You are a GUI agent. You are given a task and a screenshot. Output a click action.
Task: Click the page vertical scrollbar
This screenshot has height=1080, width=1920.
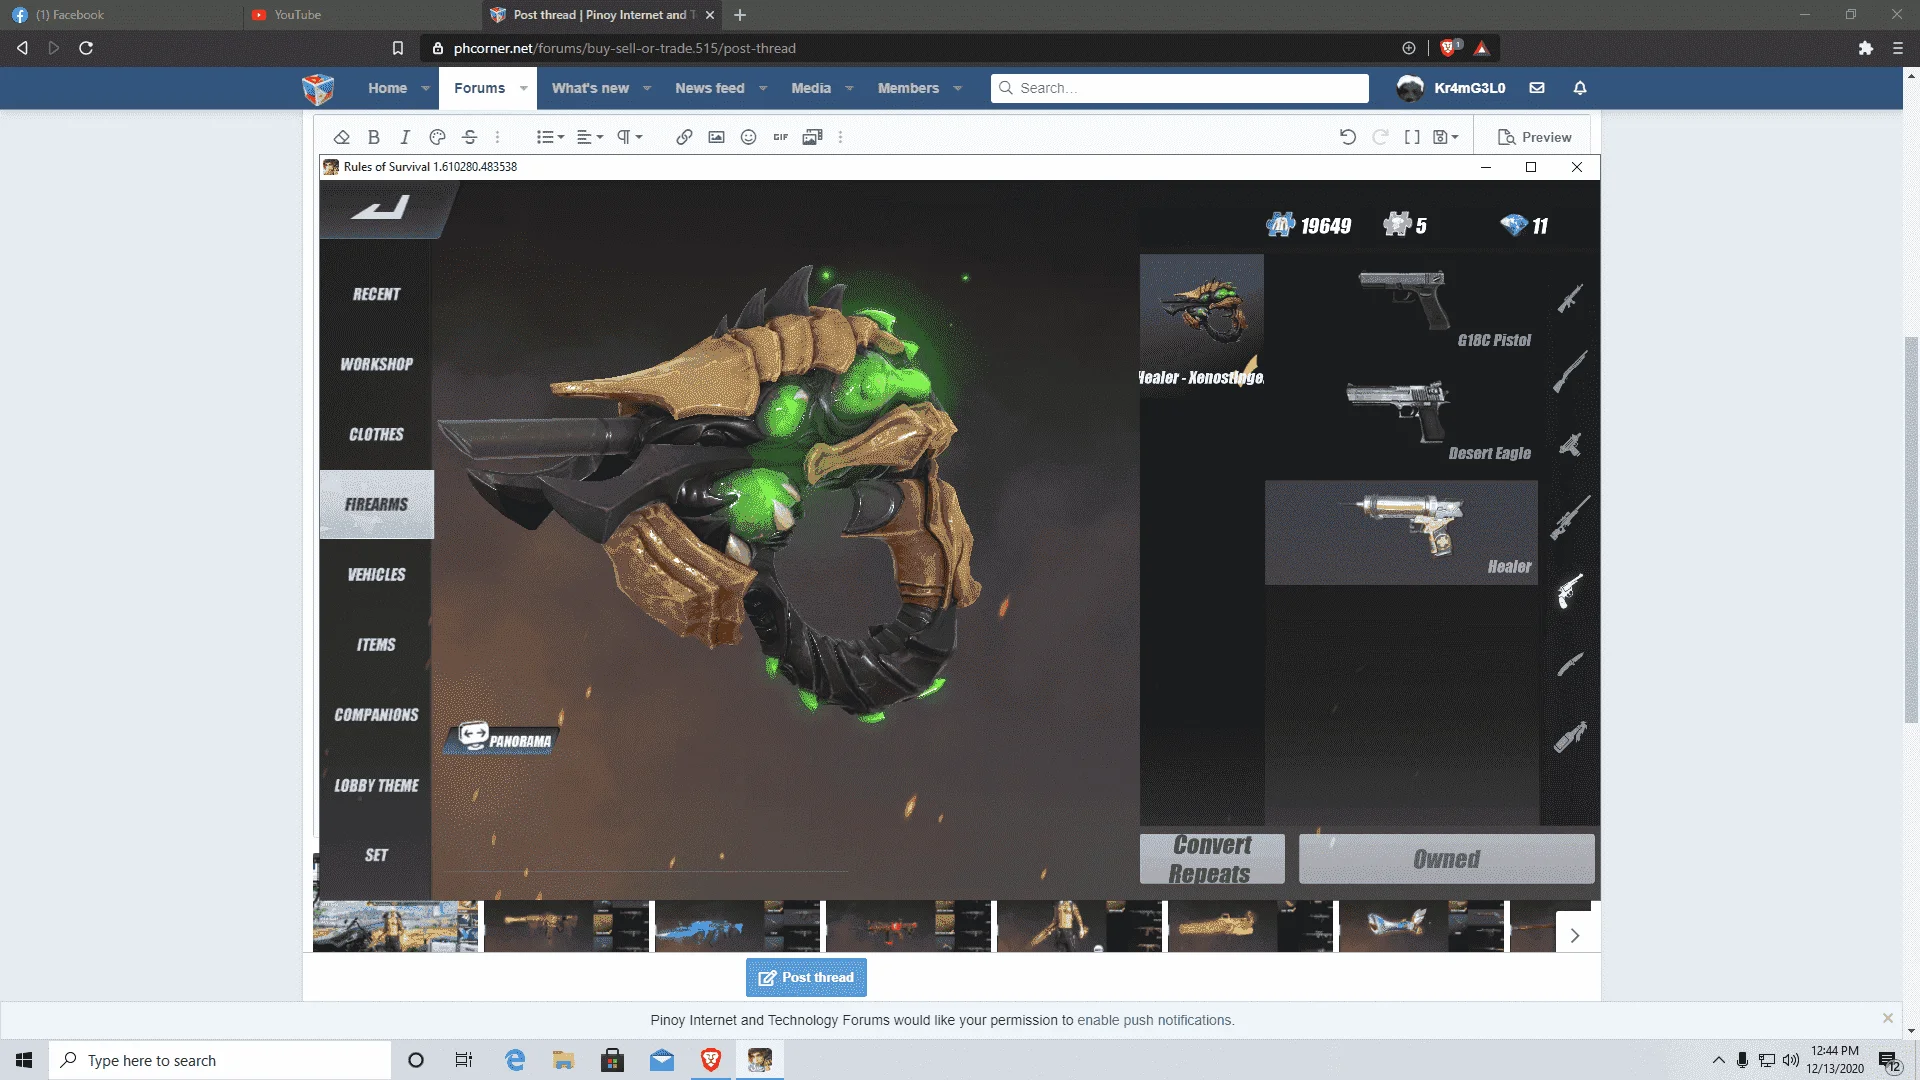1911,530
